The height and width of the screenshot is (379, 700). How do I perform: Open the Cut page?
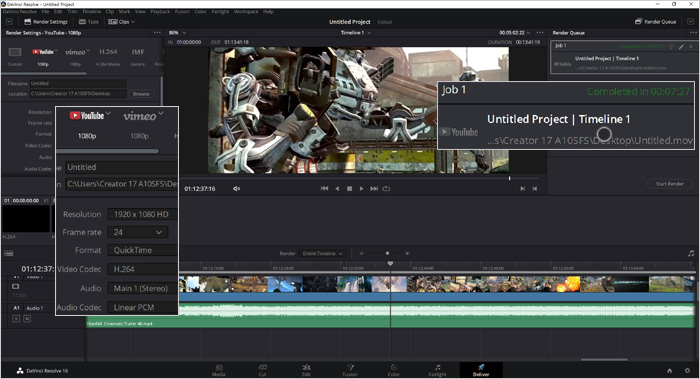(x=262, y=370)
